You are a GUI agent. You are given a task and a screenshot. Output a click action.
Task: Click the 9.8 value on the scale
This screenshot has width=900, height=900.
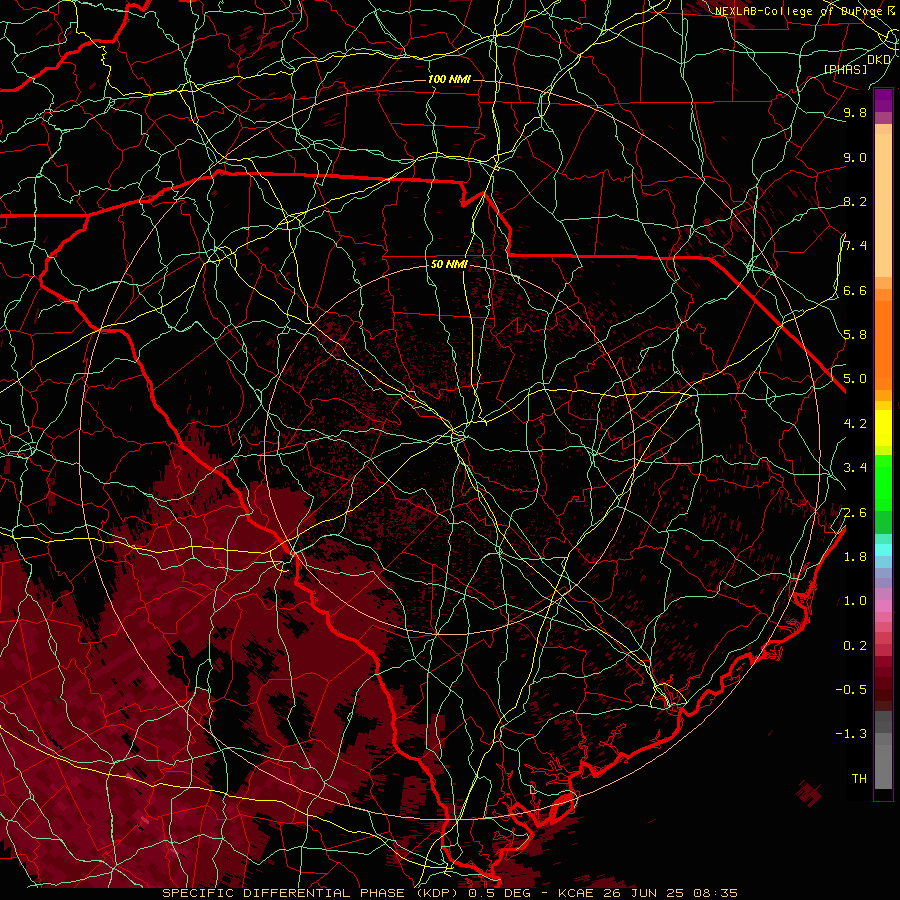[855, 112]
